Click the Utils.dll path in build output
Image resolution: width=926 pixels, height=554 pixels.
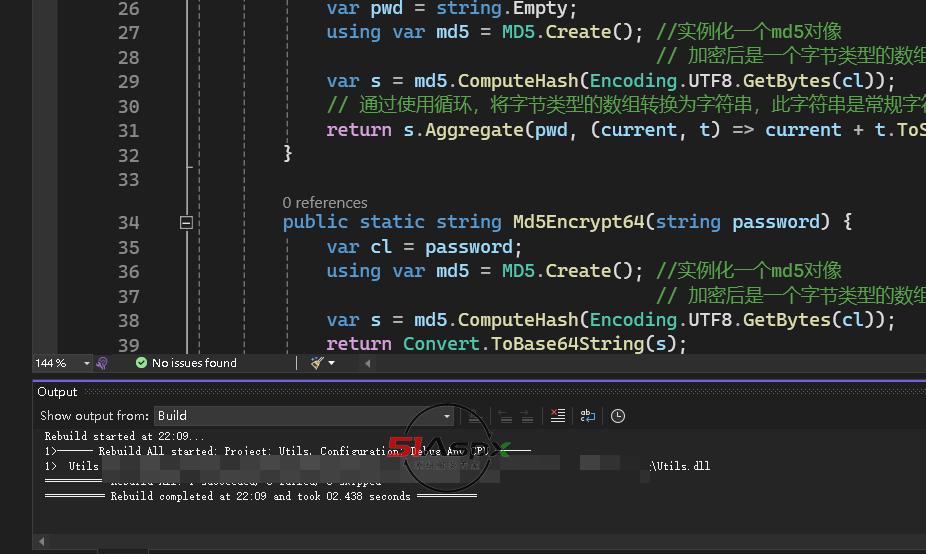pyautogui.click(x=680, y=466)
